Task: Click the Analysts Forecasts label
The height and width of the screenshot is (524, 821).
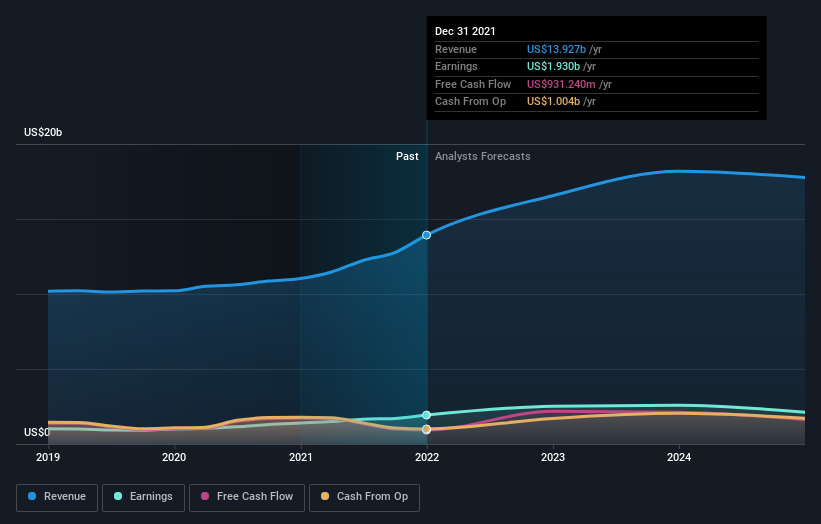Action: tap(483, 157)
